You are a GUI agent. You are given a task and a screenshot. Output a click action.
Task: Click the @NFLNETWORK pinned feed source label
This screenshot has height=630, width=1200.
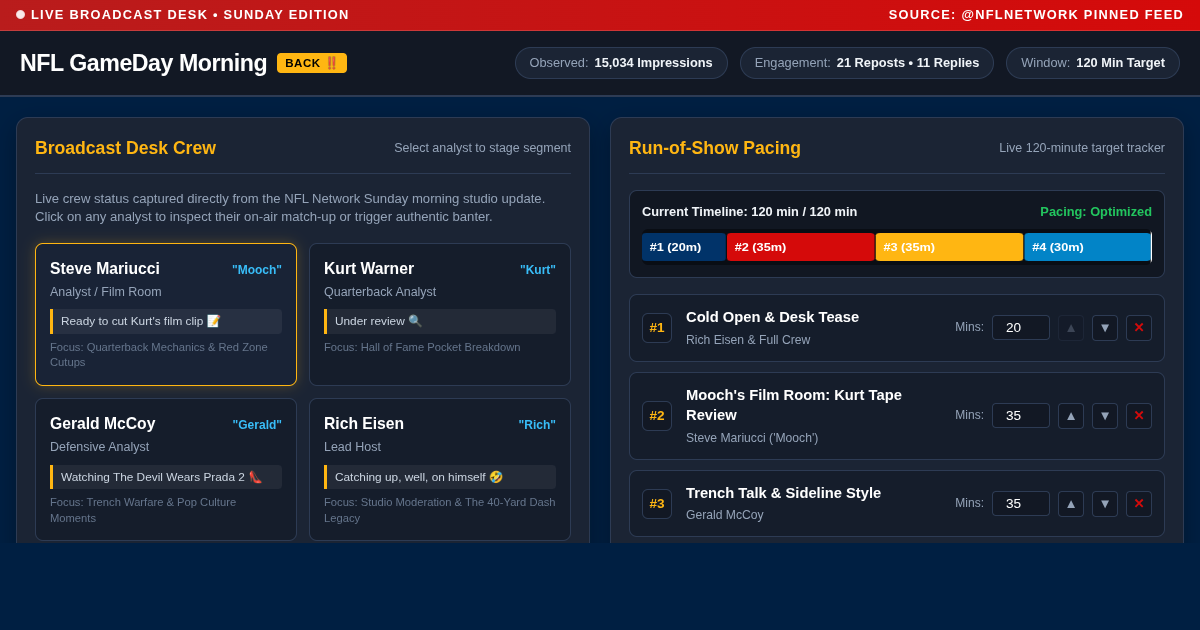1036,15
